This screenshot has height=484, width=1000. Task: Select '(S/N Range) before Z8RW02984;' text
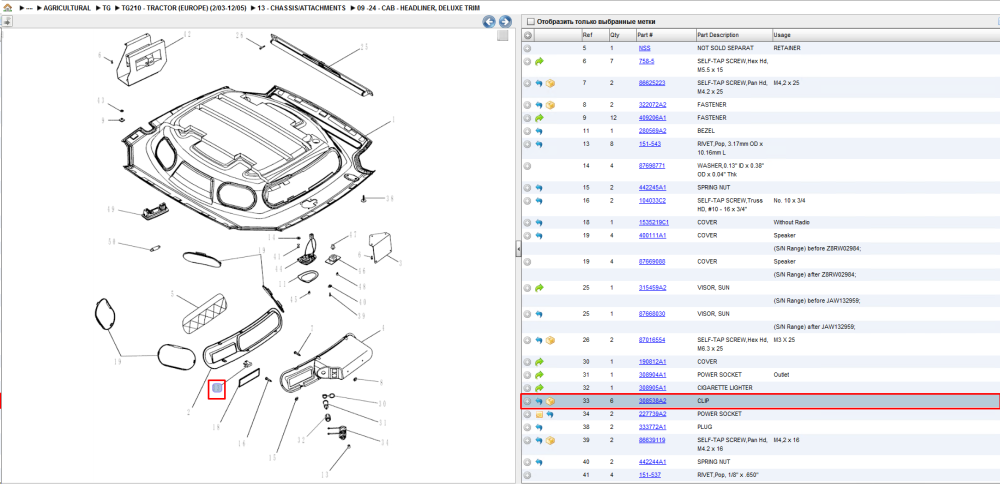pyautogui.click(x=817, y=249)
